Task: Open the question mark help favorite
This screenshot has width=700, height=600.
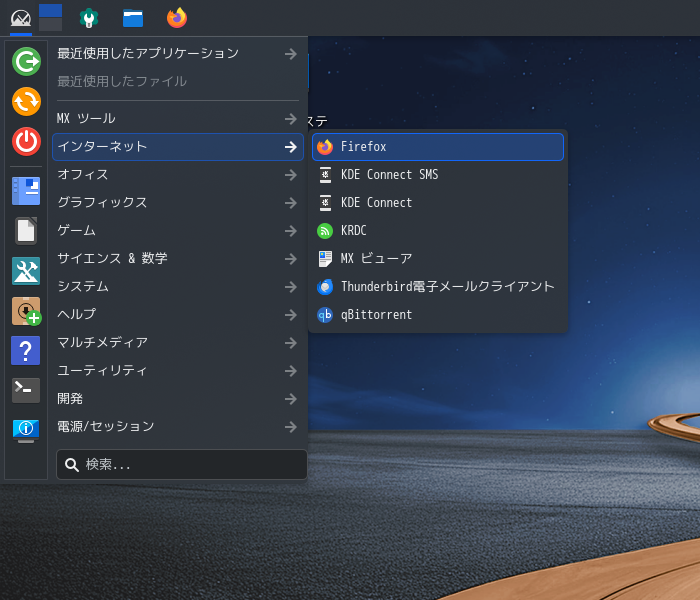Action: click(25, 350)
